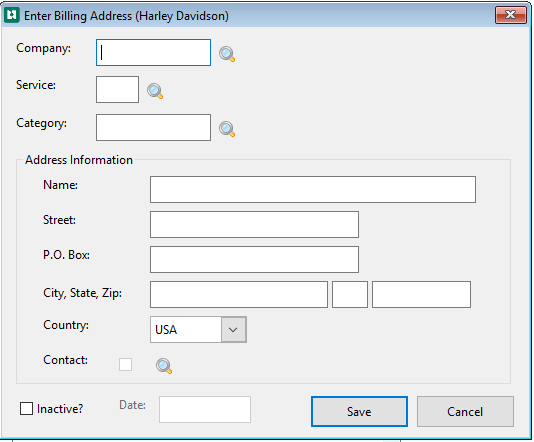Click the app icon in title bar

pyautogui.click(x=12, y=15)
